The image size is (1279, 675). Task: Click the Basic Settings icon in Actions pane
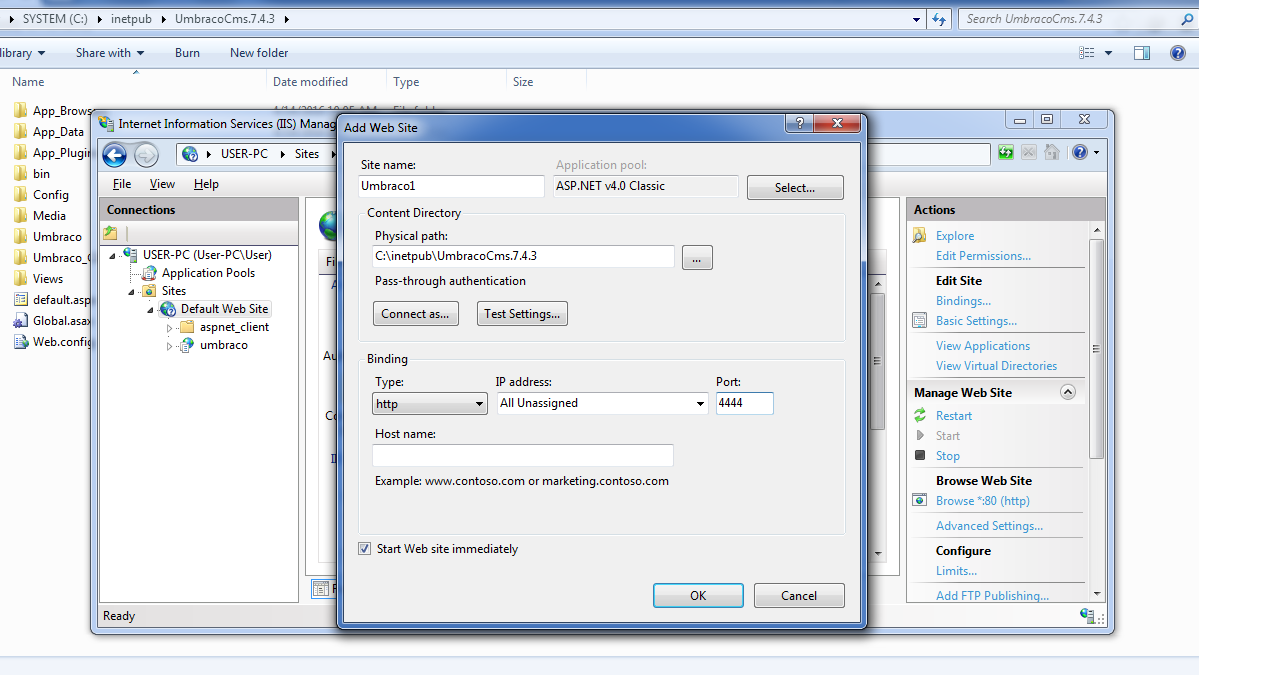920,321
